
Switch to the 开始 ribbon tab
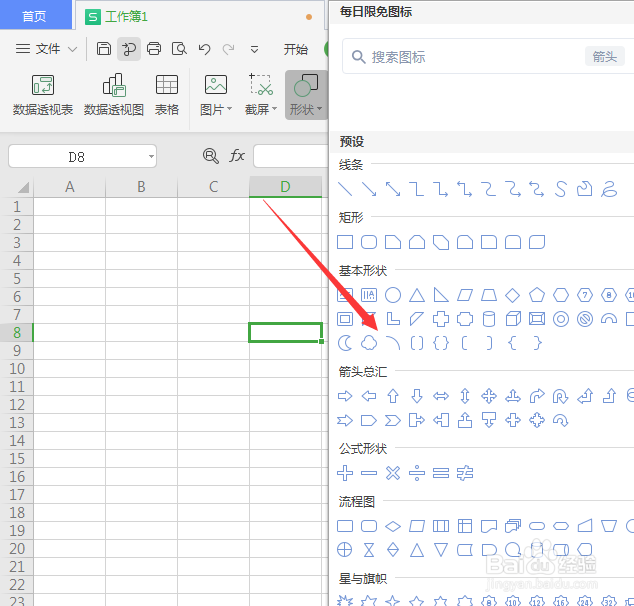tap(296, 49)
